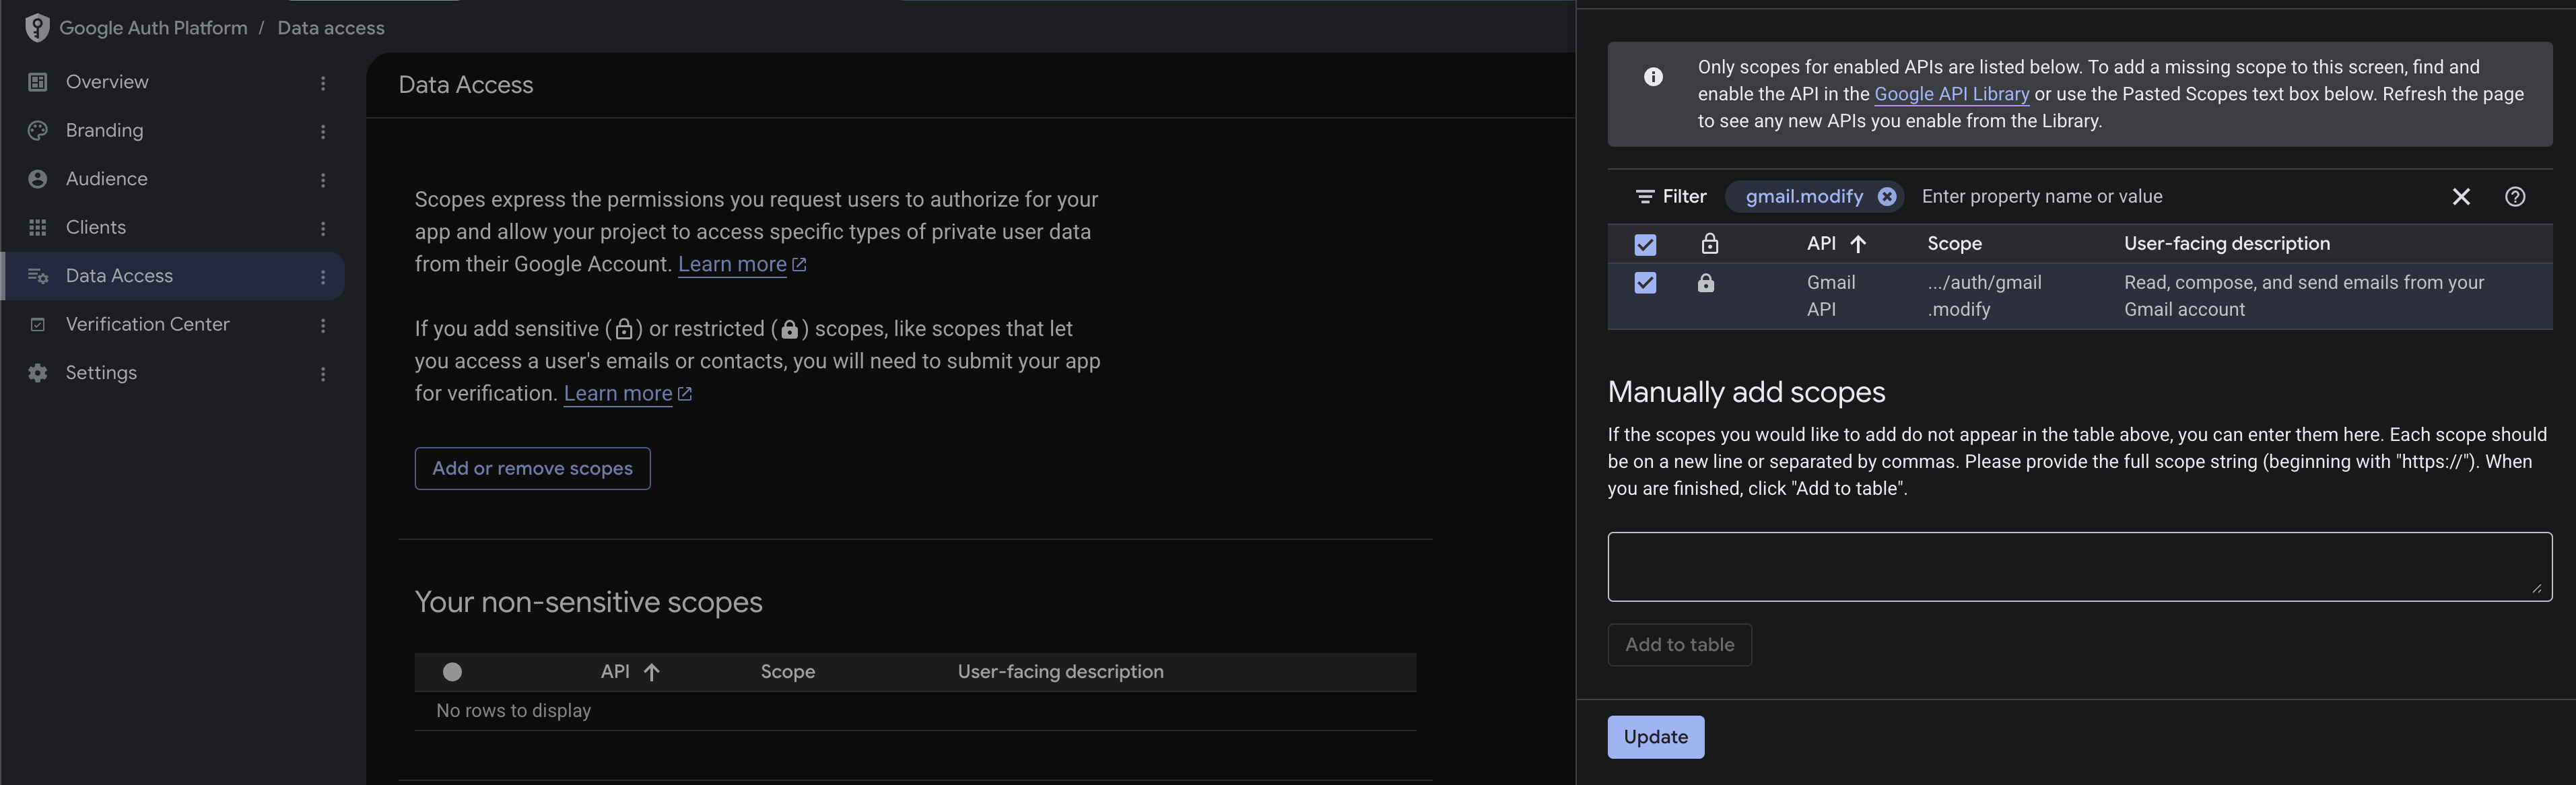Viewport: 2576px width, 785px height.
Task: Click the Scope column header in scopes panel
Action: 1954,244
